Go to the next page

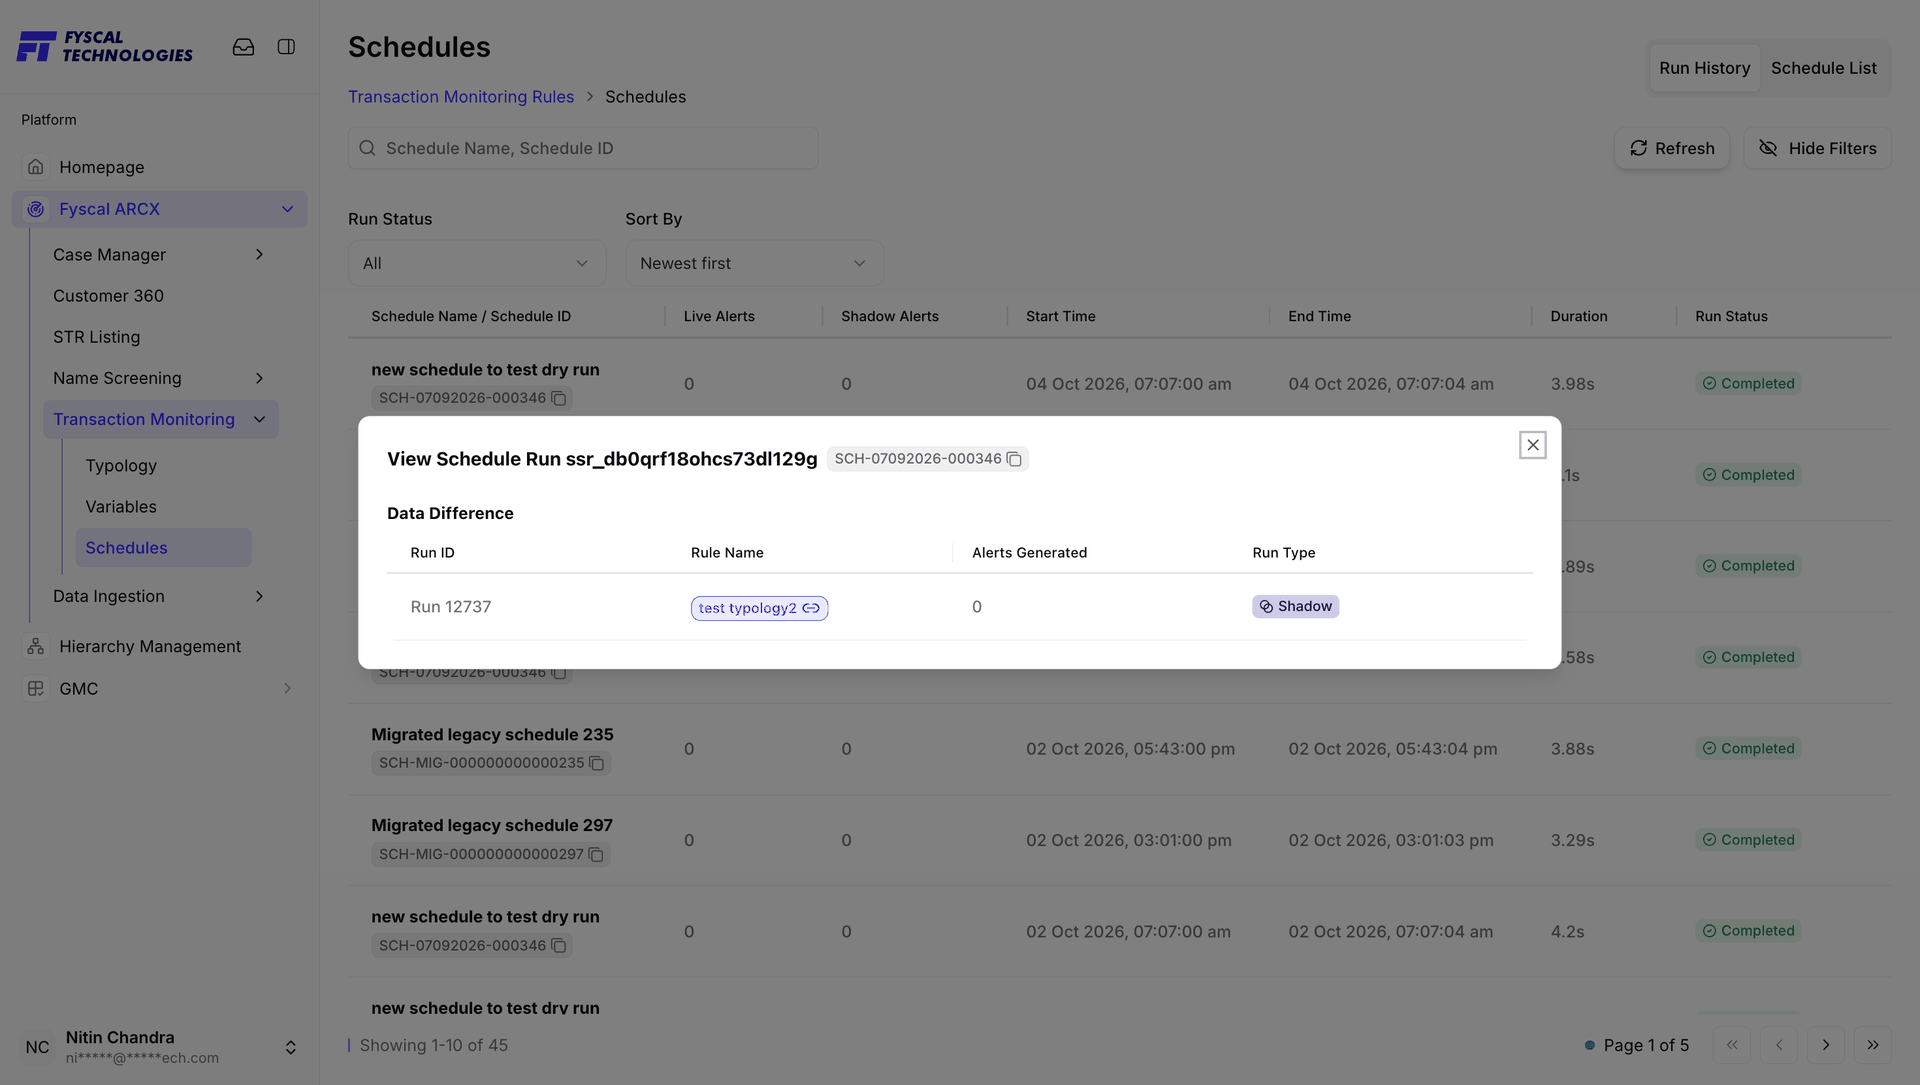coord(1826,1045)
